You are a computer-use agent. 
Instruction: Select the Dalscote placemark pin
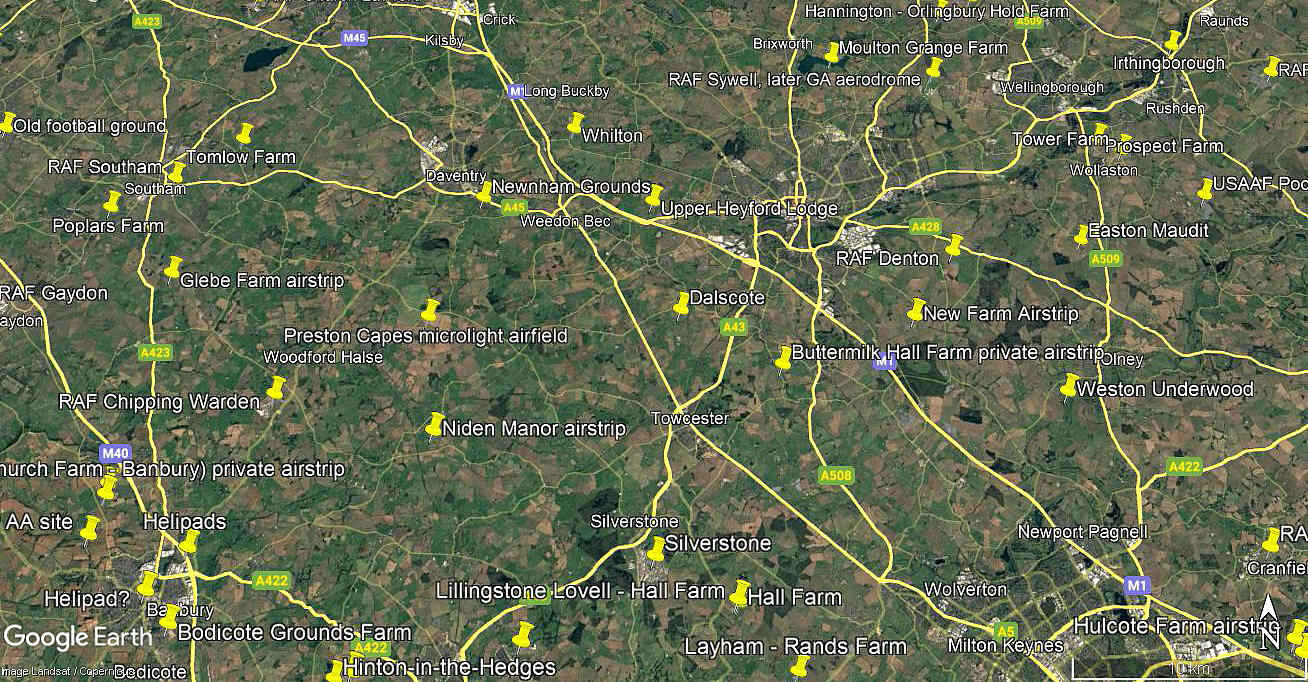pyautogui.click(x=682, y=304)
